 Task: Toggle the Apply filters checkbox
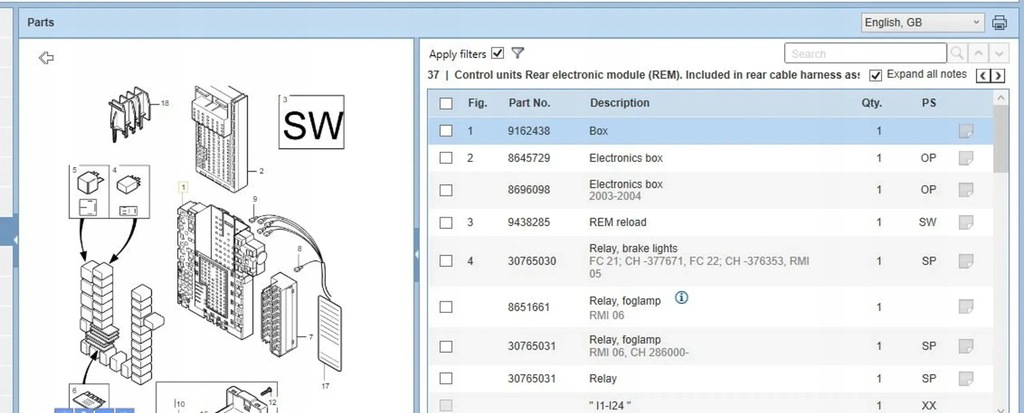tap(498, 53)
